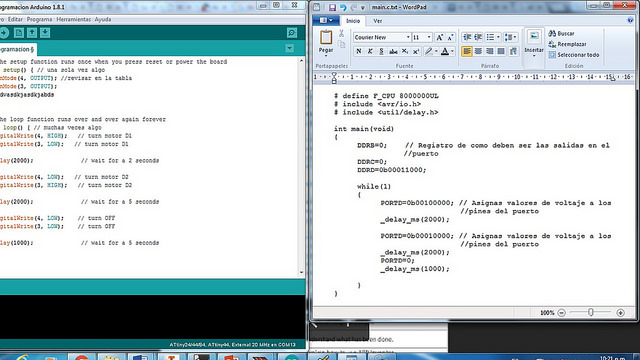Cut the selection with the scissors icon
This screenshot has height=360, width=640.
[341, 33]
